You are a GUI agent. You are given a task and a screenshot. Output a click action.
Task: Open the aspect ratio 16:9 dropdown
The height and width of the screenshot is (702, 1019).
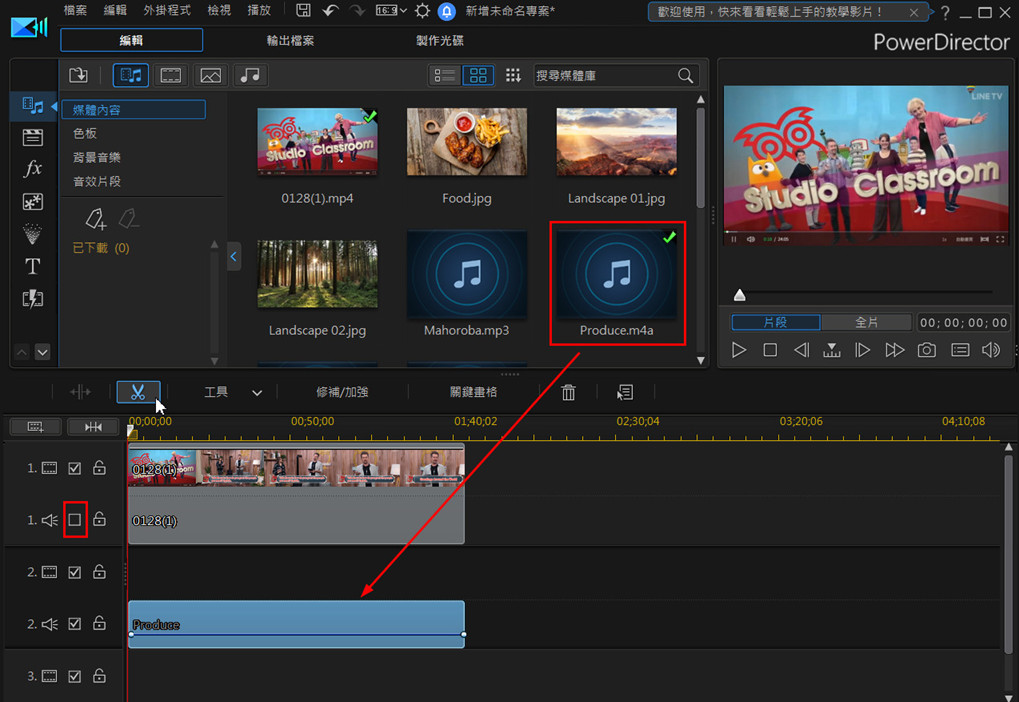(392, 11)
